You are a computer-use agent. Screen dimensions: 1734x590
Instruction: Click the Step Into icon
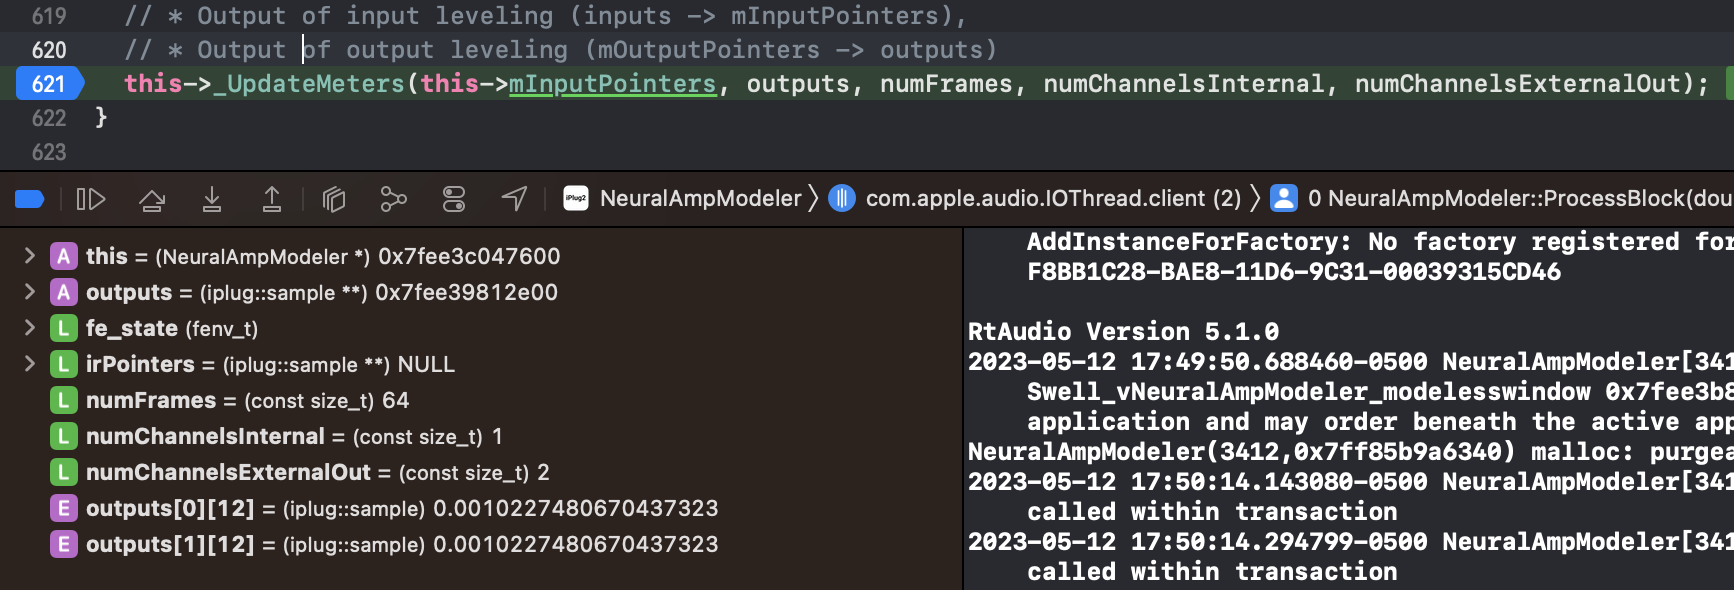click(x=212, y=199)
